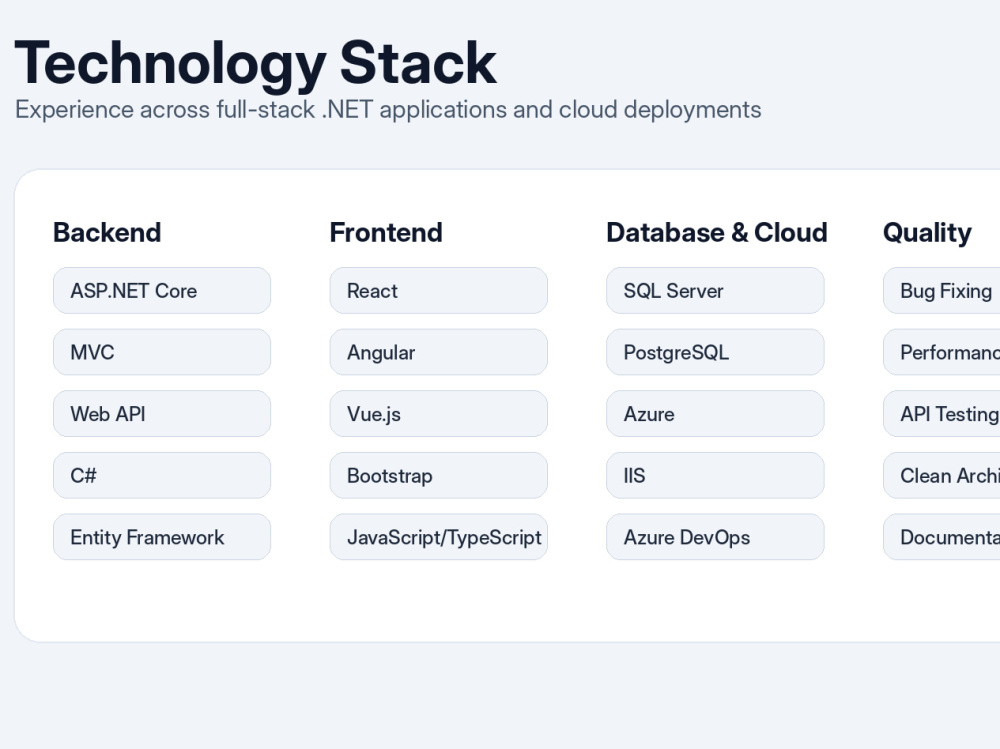Click the full-stack .NET experience subtitle
Viewport: 1000px width, 749px height.
point(388,110)
